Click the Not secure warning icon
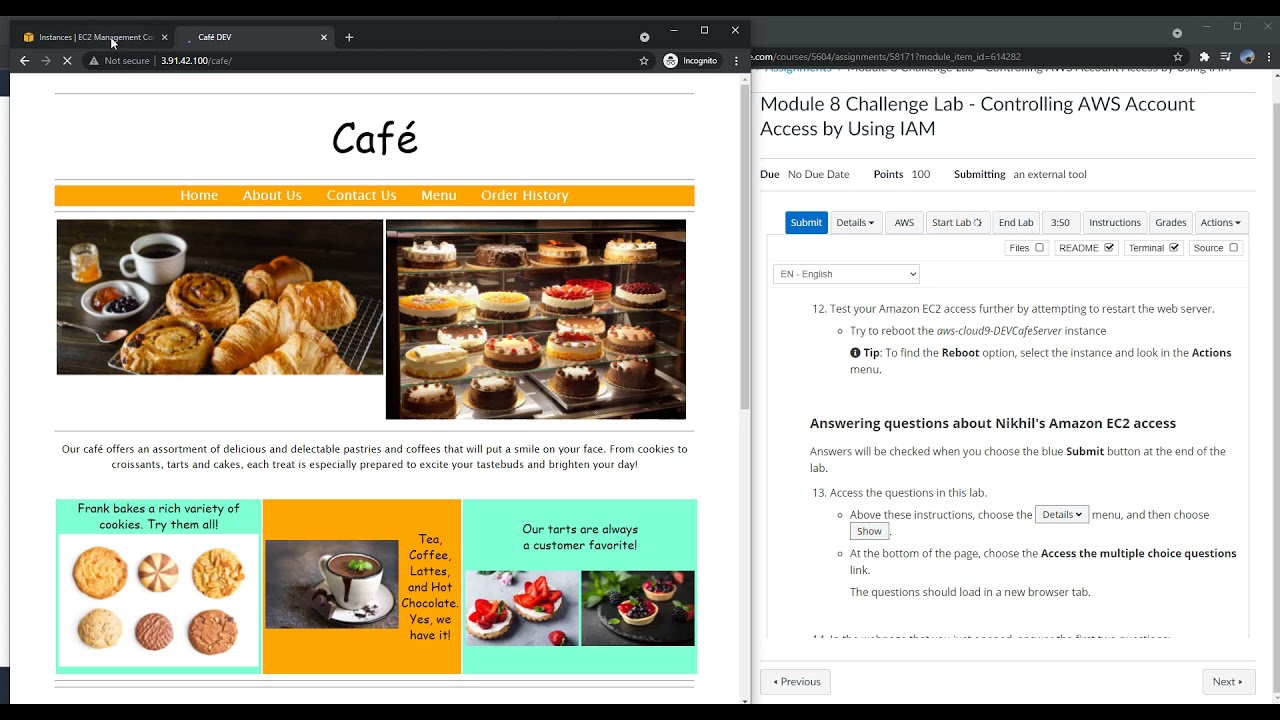The image size is (1280, 720). tap(94, 61)
